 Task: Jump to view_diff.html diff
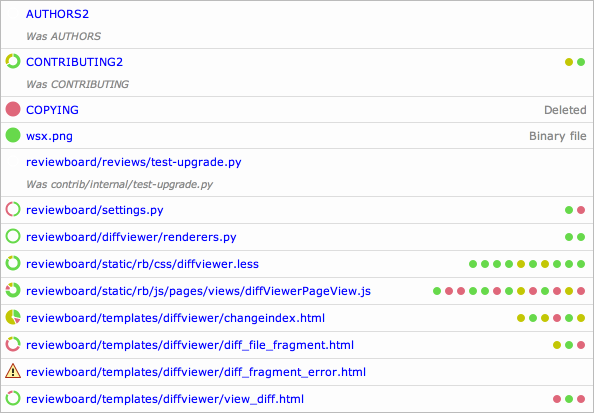tap(165, 399)
